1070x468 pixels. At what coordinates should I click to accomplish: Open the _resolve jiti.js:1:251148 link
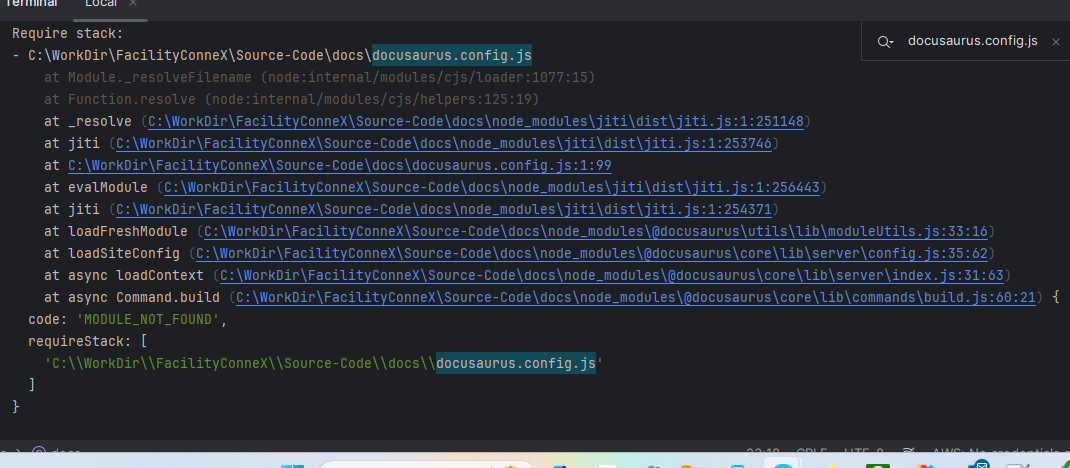coord(476,121)
